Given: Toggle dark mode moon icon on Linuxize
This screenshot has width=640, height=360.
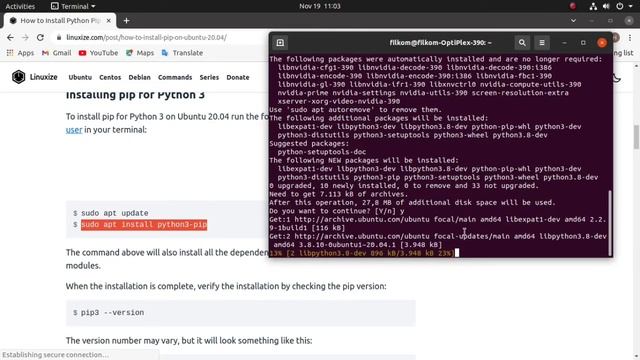Looking at the screenshot, I should point(617,78).
